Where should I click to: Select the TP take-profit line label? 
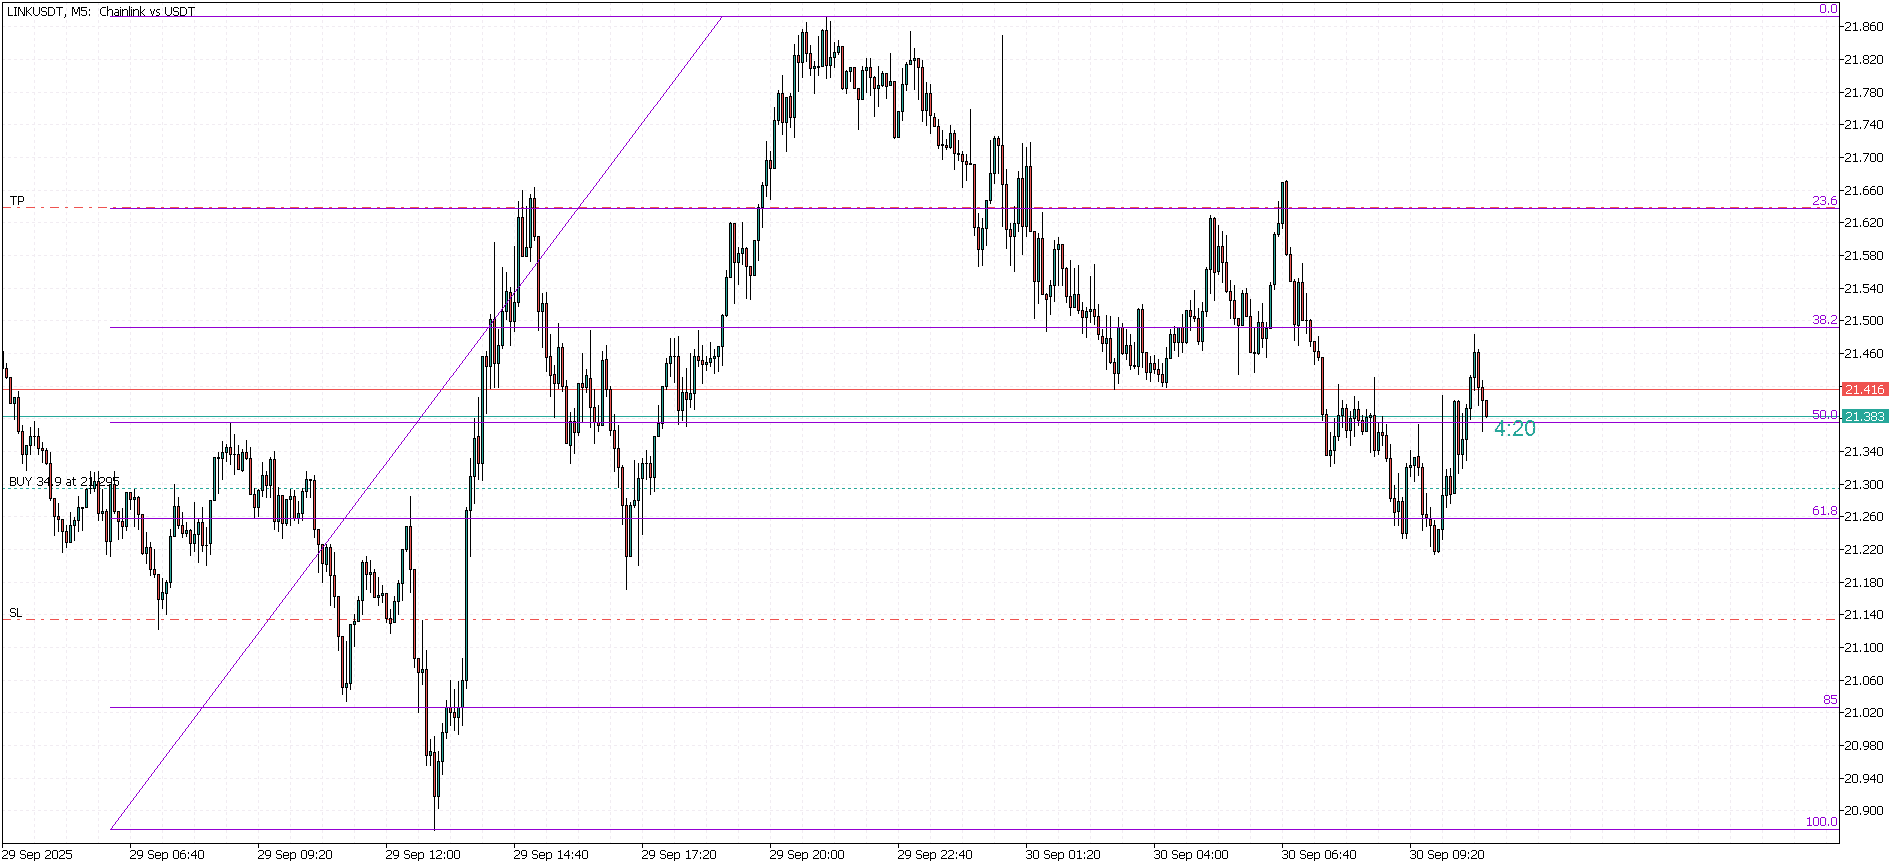coord(17,201)
